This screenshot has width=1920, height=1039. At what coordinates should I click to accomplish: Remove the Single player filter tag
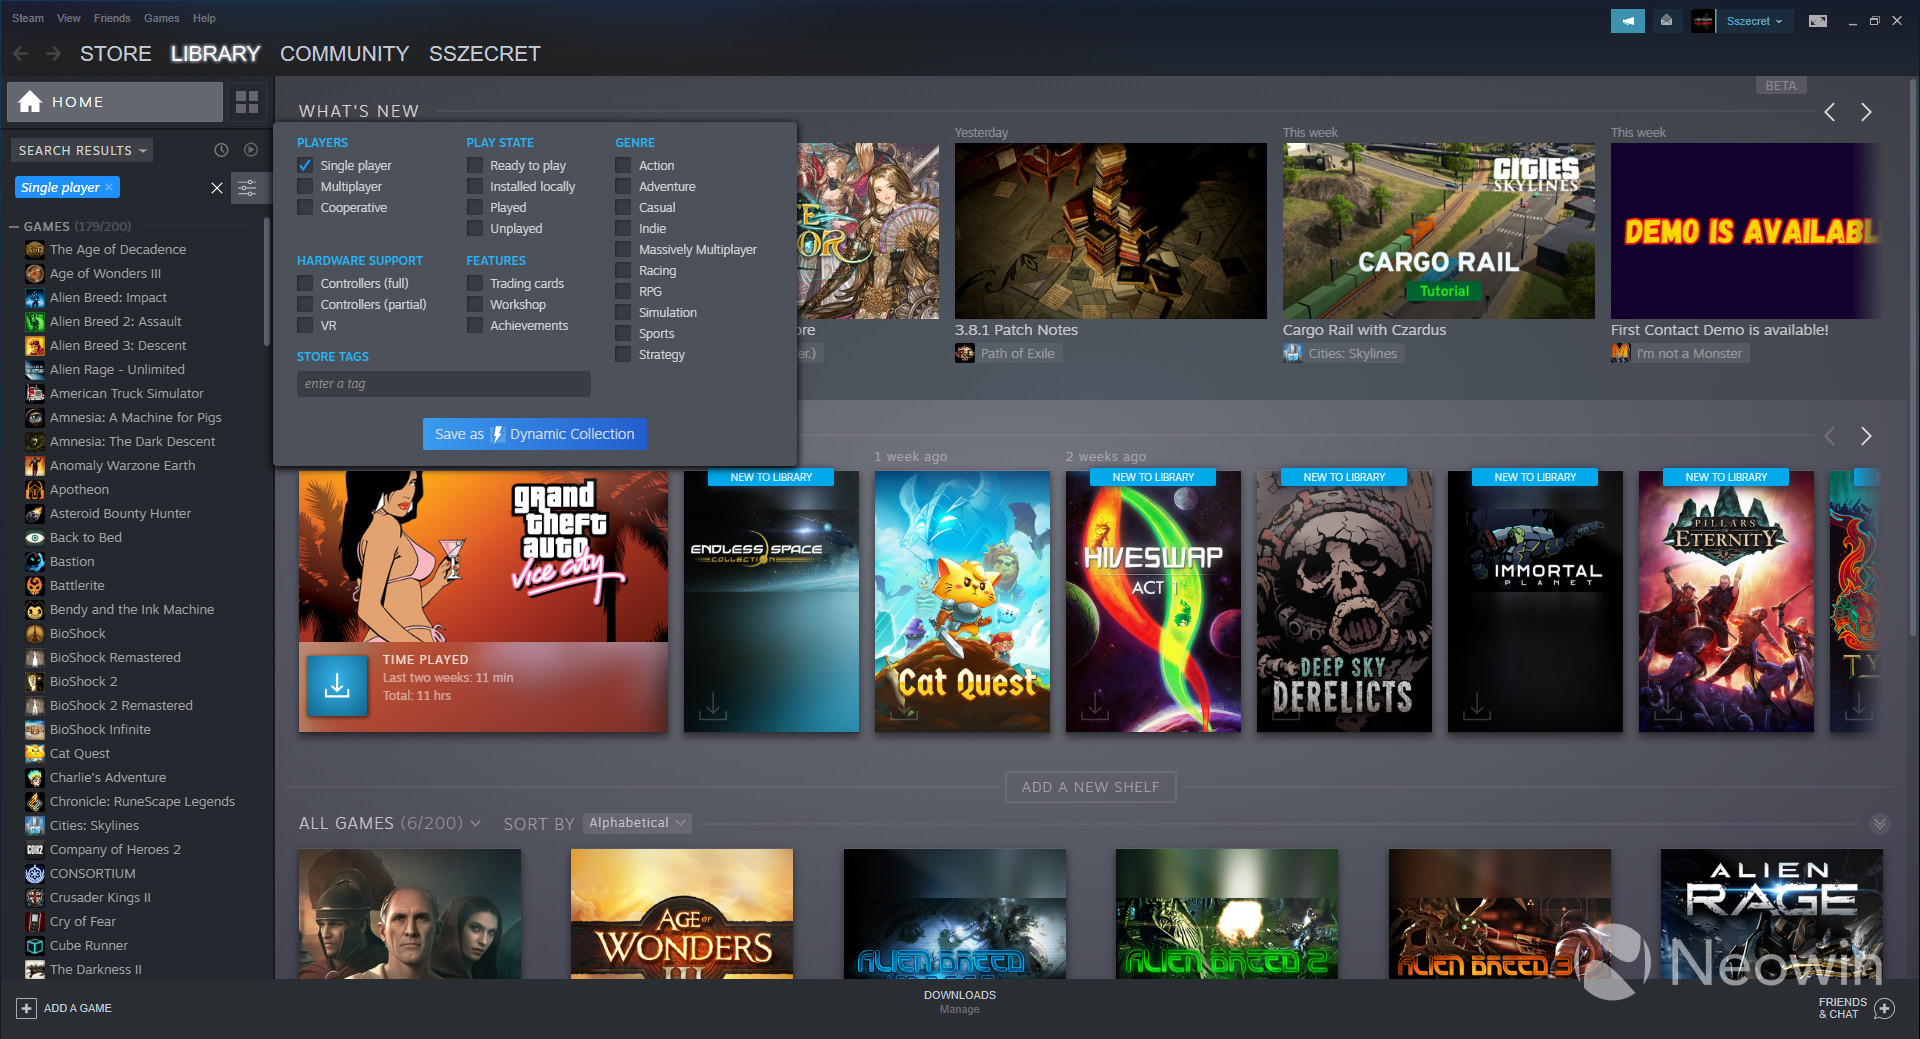click(x=109, y=187)
